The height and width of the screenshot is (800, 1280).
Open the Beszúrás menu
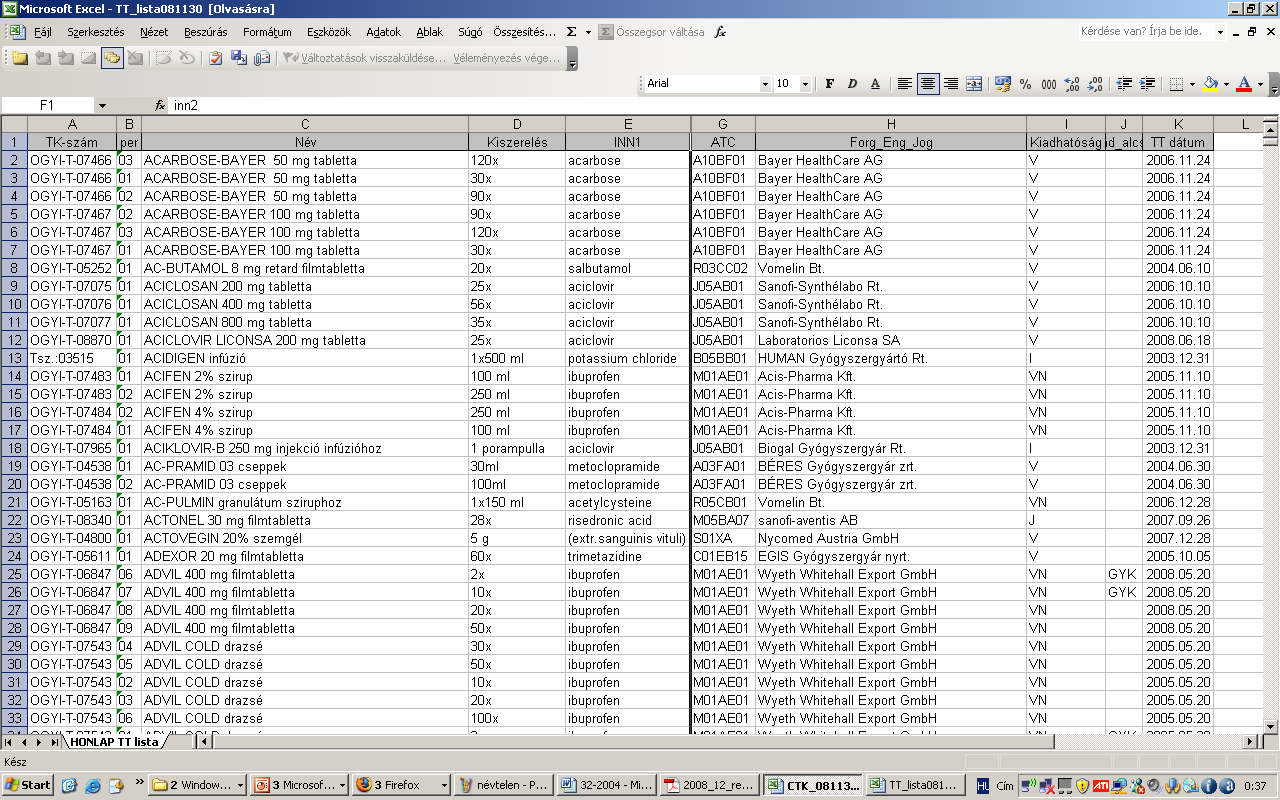click(206, 32)
